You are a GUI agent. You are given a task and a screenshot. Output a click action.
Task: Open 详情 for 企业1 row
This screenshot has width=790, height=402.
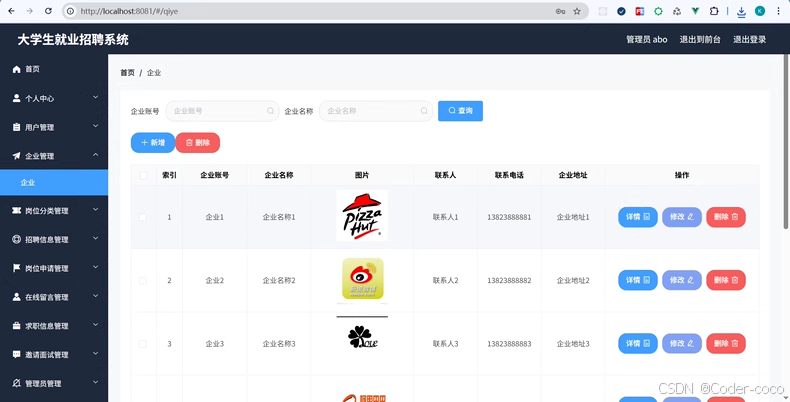tap(638, 217)
